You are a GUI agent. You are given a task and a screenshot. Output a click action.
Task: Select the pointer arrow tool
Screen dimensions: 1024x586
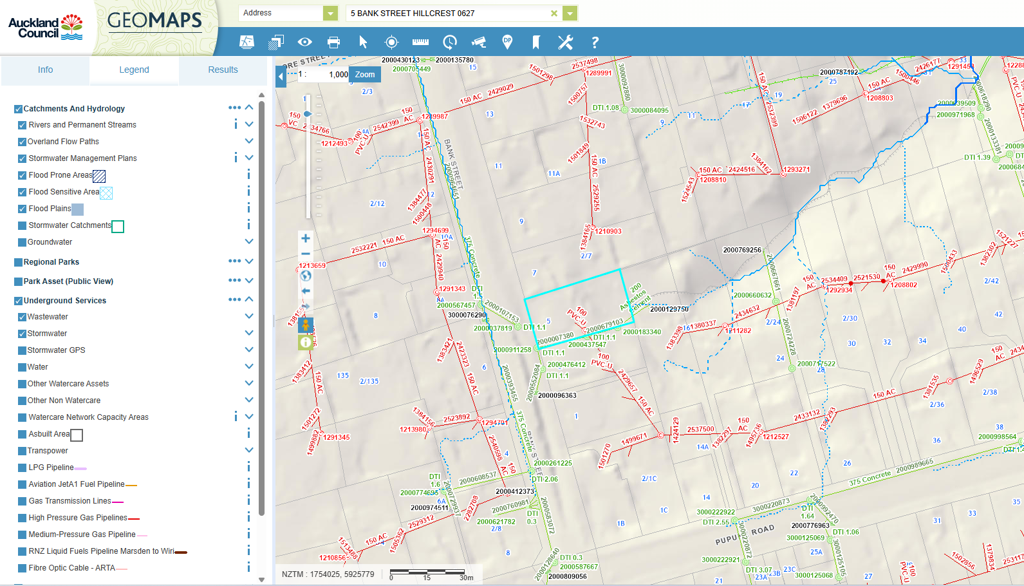[363, 42]
